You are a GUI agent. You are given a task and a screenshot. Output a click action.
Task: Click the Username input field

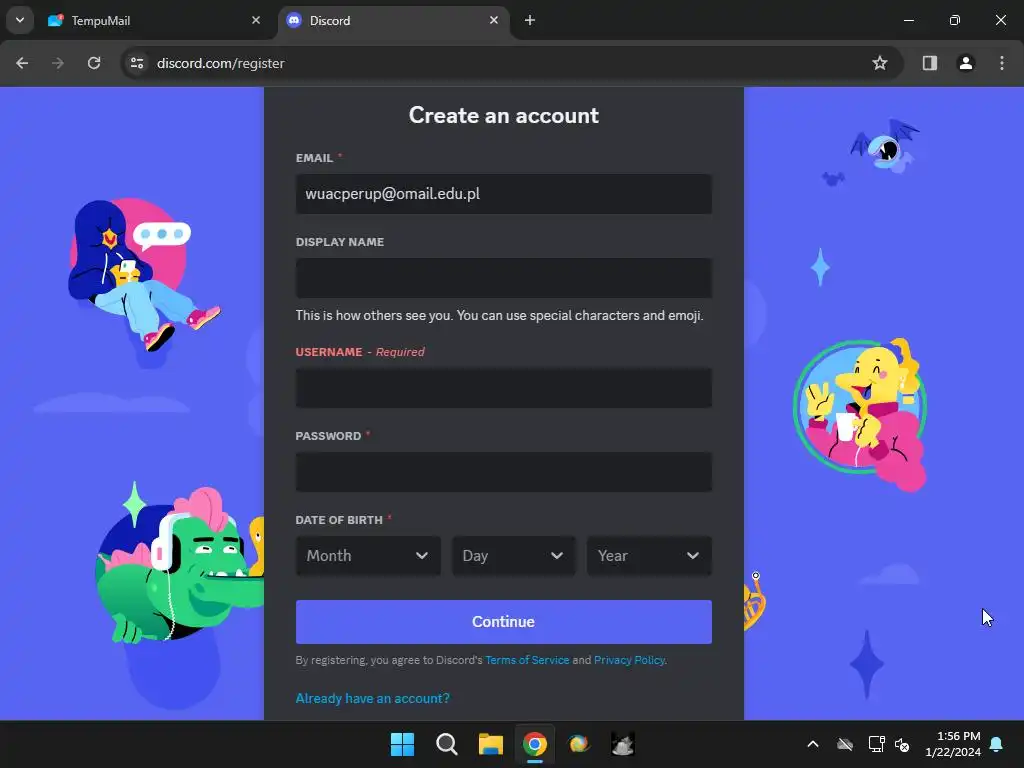(x=504, y=388)
